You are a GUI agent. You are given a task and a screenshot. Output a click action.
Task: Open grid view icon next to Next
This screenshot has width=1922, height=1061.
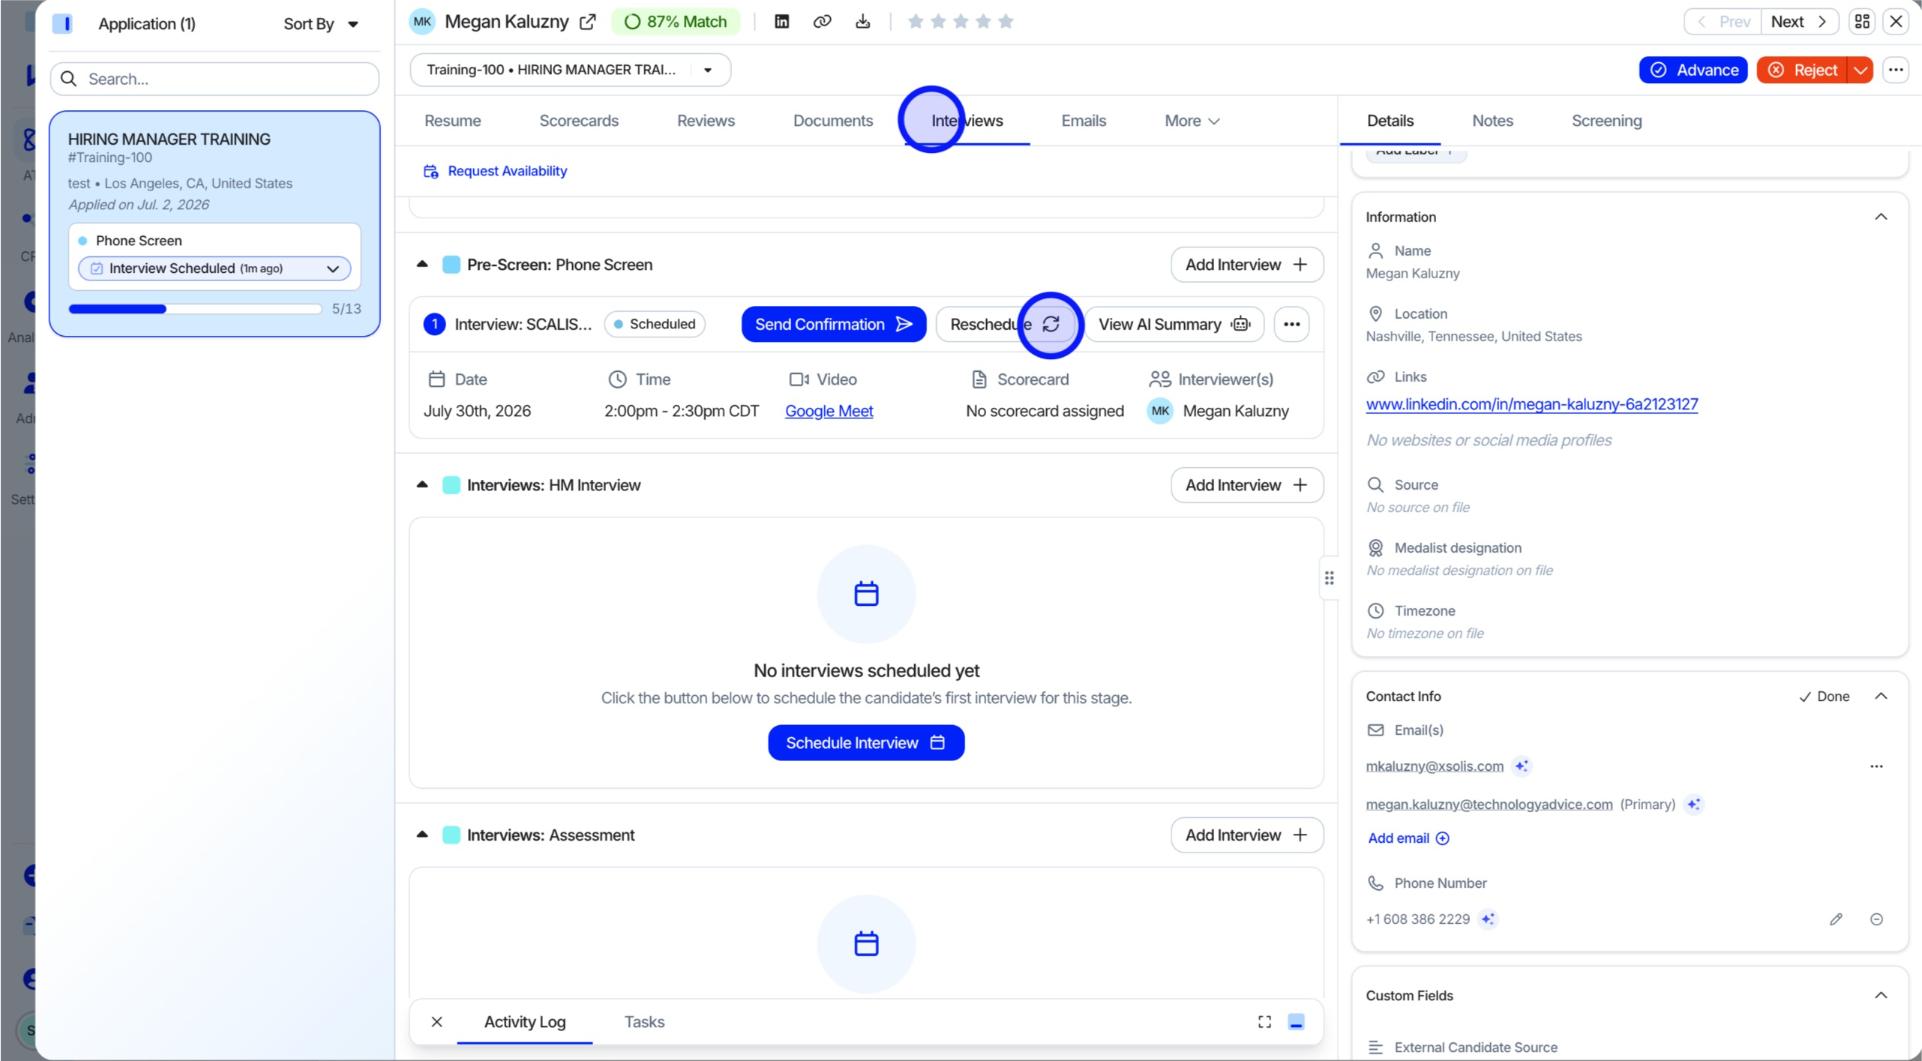tap(1862, 21)
